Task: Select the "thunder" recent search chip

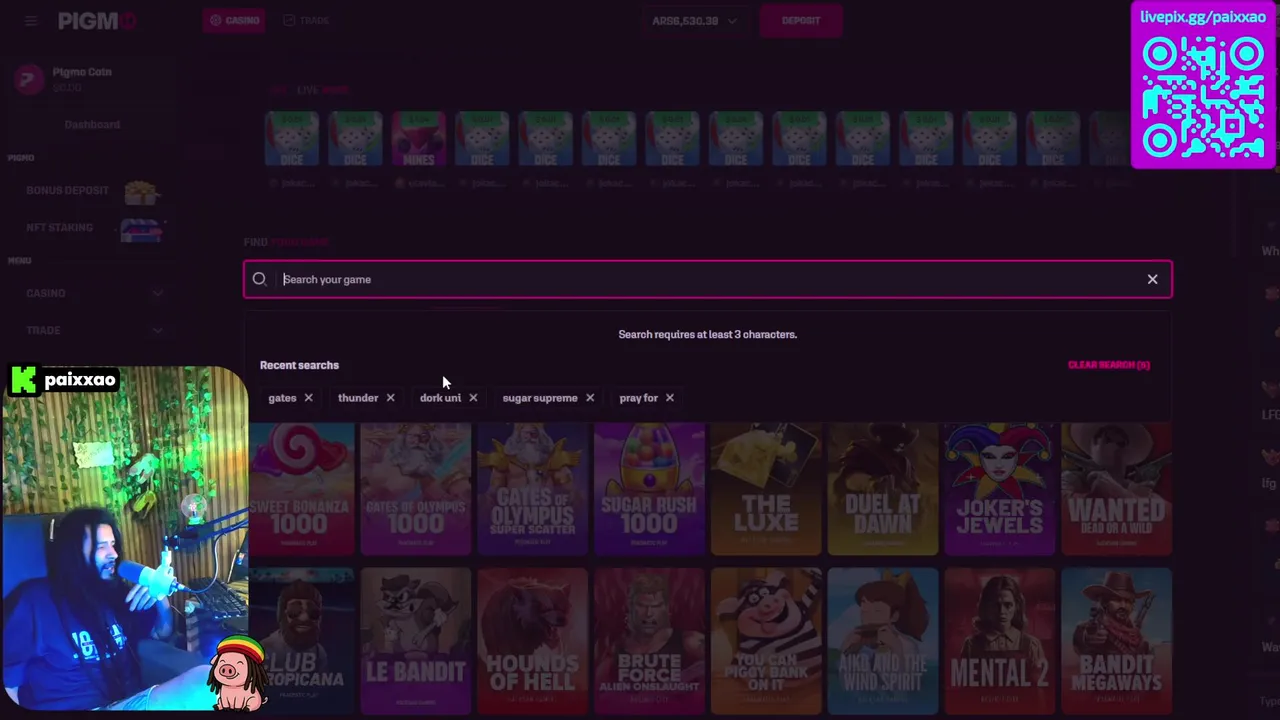Action: click(x=358, y=398)
